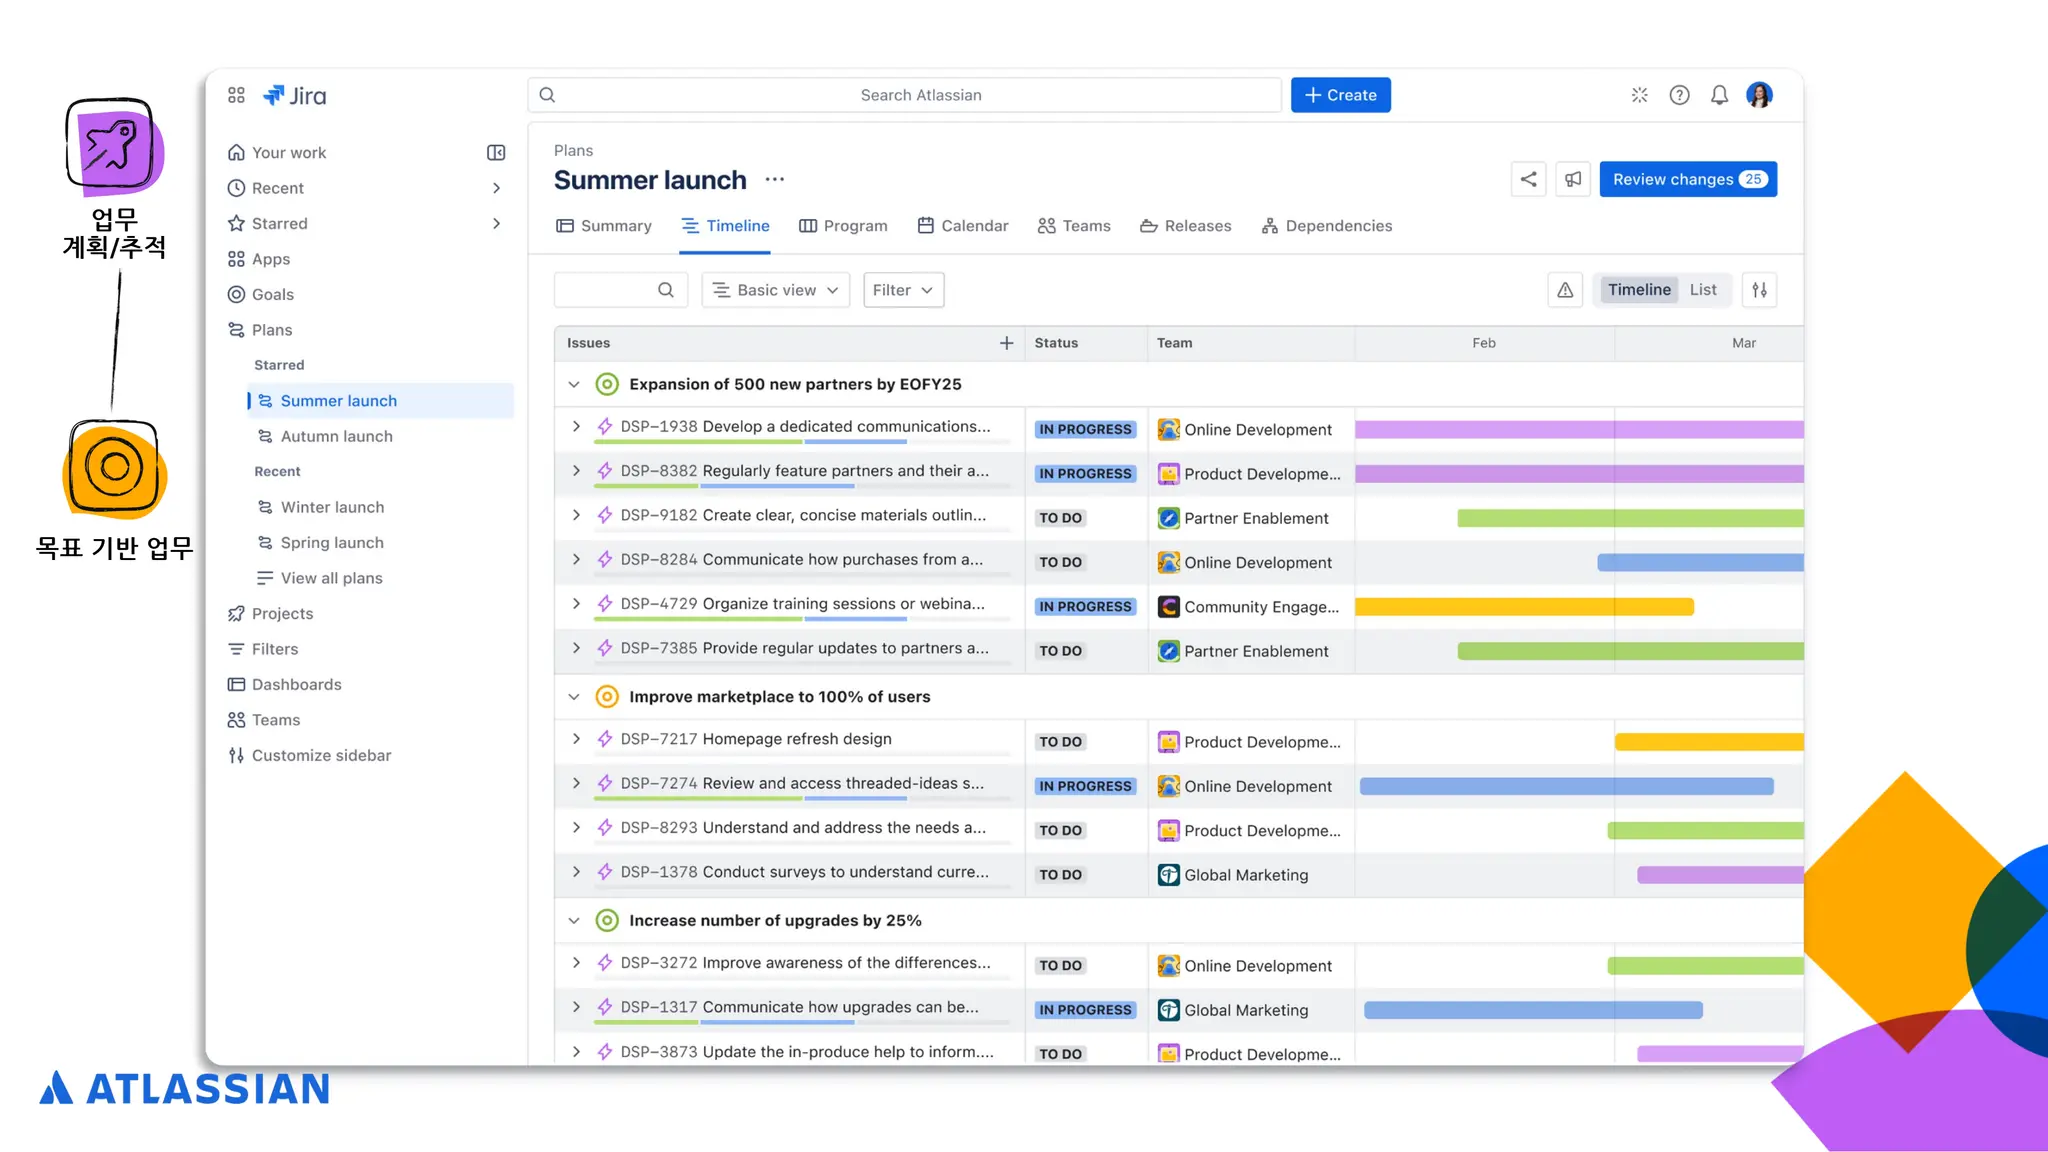This screenshot has height=1152, width=2048.
Task: Open the warnings triangle icon
Action: [1565, 290]
